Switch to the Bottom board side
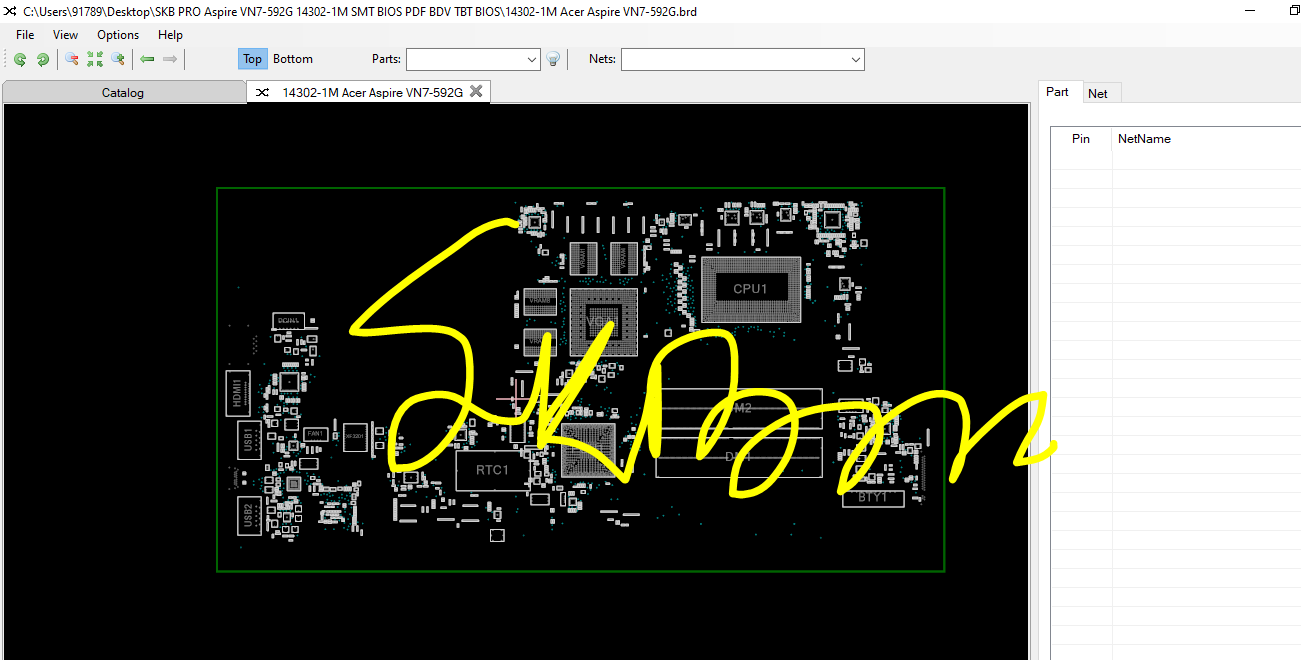The width and height of the screenshot is (1301, 660). coord(293,59)
